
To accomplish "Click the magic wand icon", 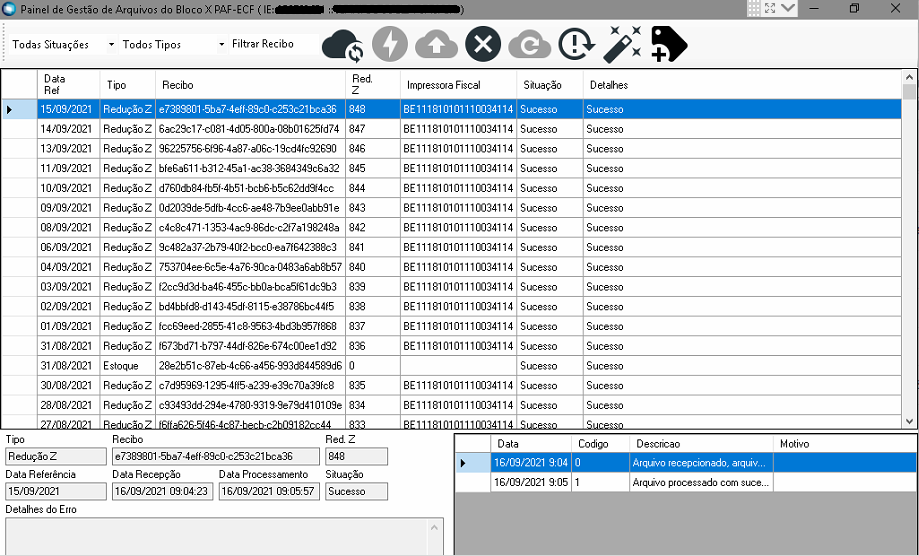I will click(x=622, y=44).
